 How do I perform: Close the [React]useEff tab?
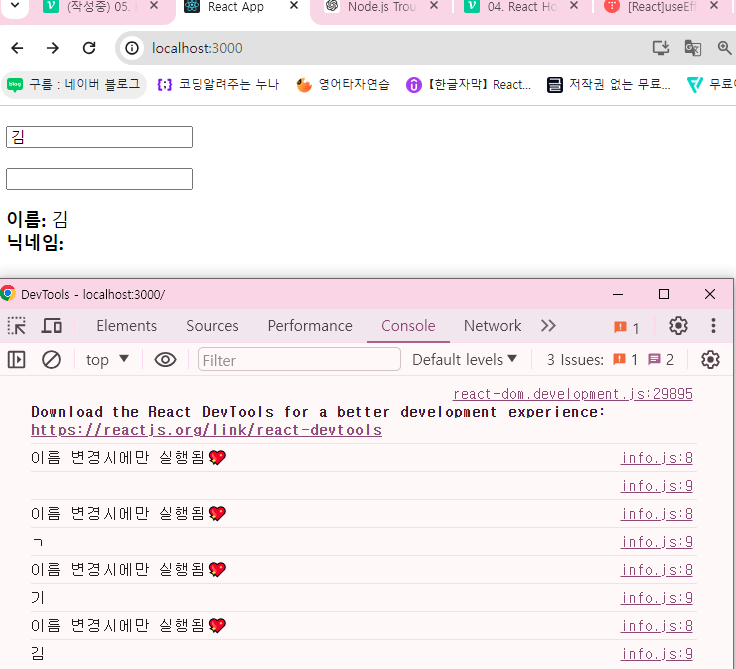714,6
